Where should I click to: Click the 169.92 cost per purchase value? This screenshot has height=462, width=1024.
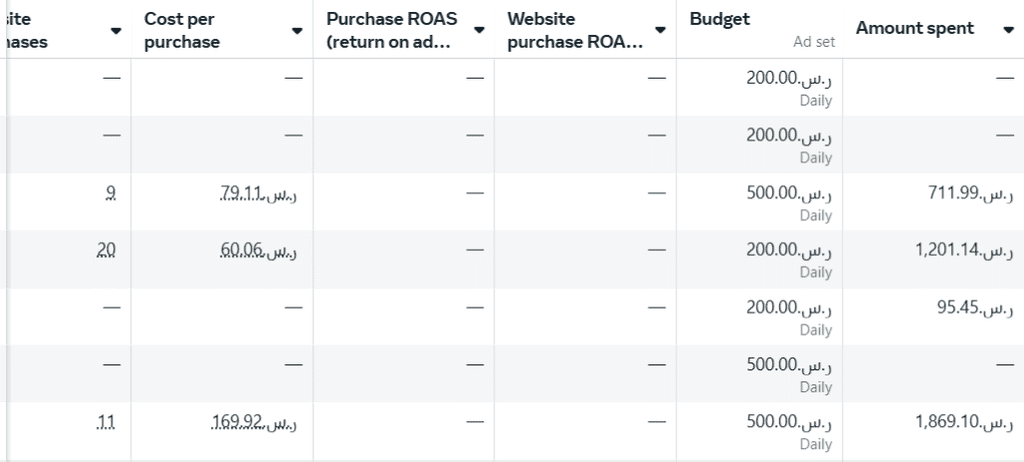(254, 423)
